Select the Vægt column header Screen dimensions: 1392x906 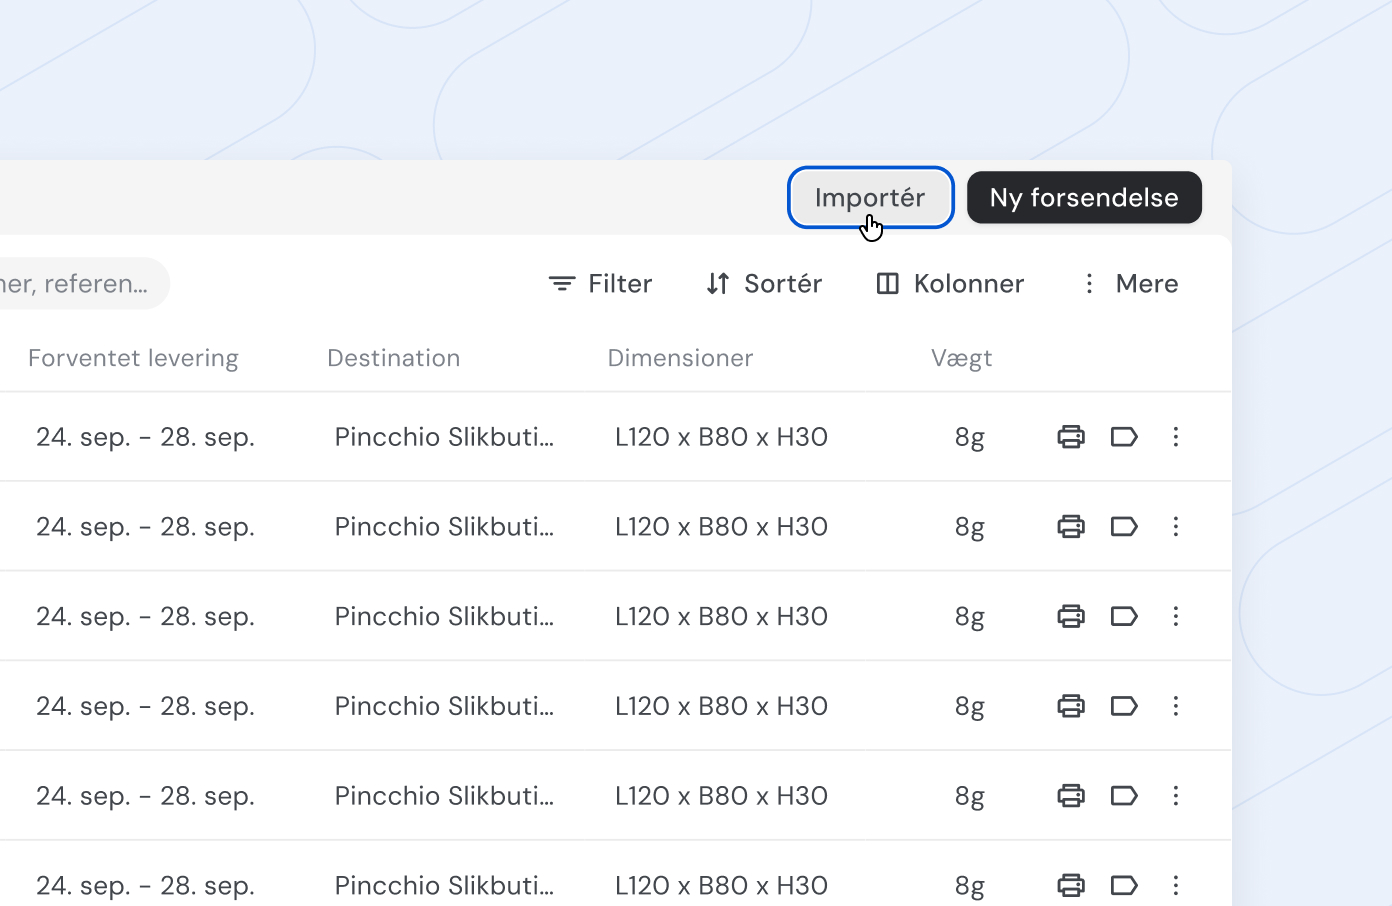tap(961, 358)
